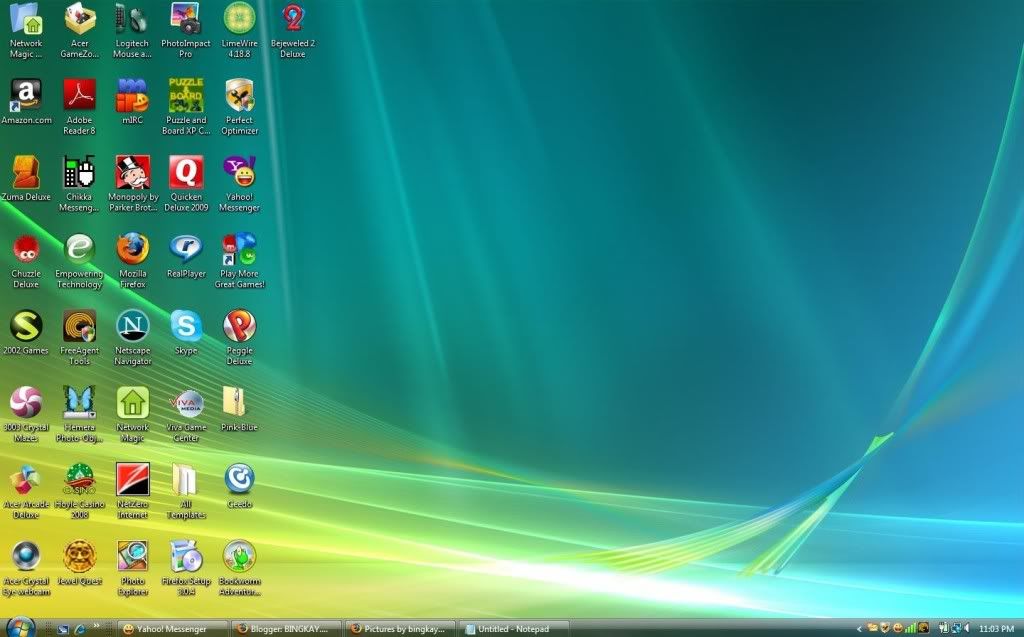
Task: Select Yahoo! Messenger icon on the desktop
Action: (240, 184)
